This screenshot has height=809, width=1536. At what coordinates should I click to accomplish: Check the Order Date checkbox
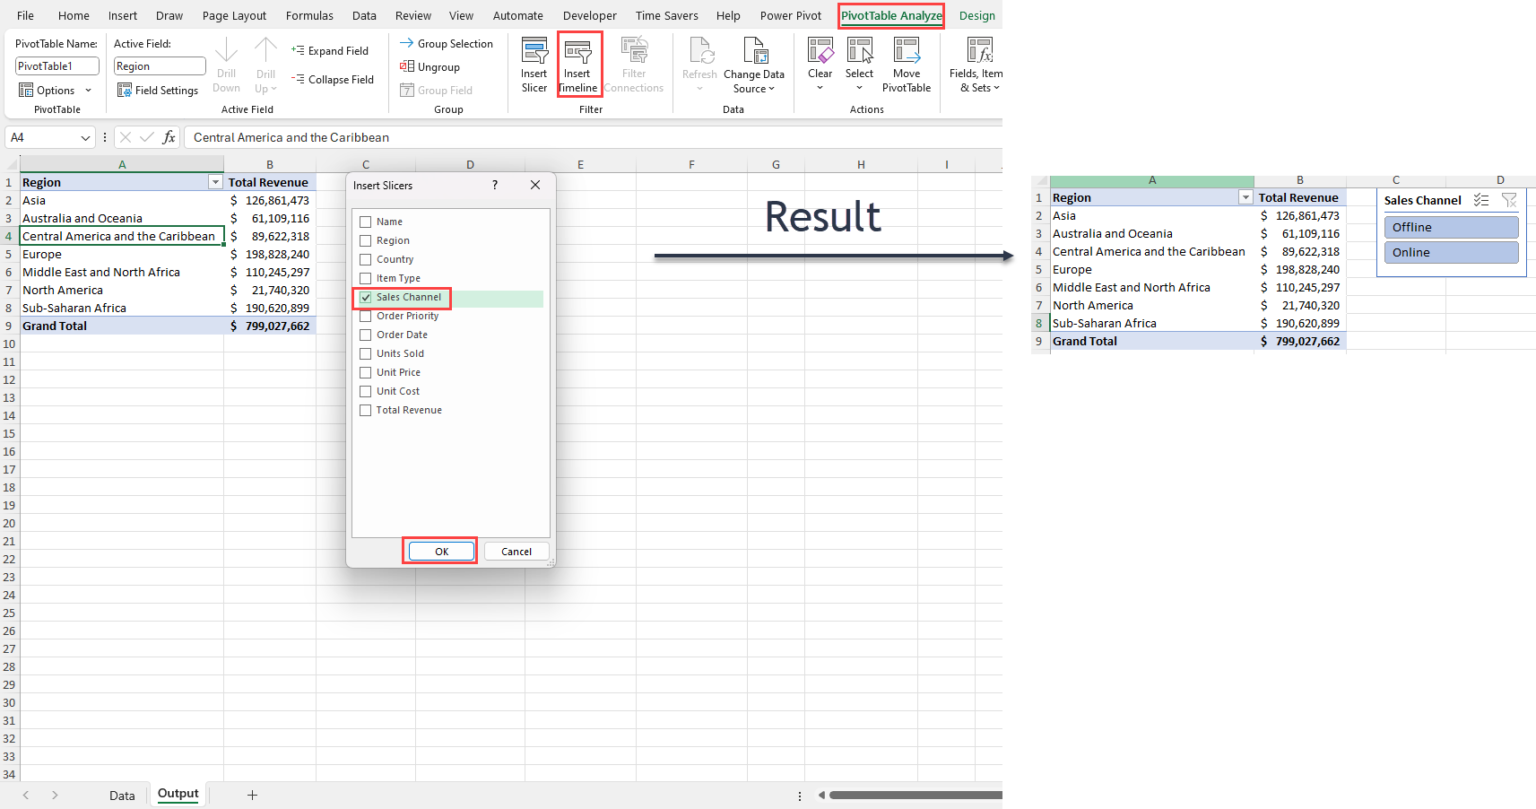point(365,335)
